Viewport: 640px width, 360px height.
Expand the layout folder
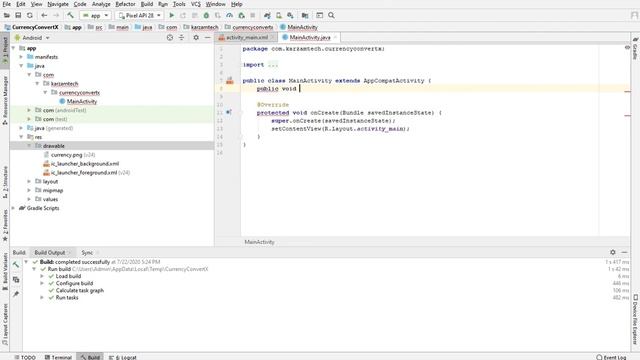(x=29, y=181)
